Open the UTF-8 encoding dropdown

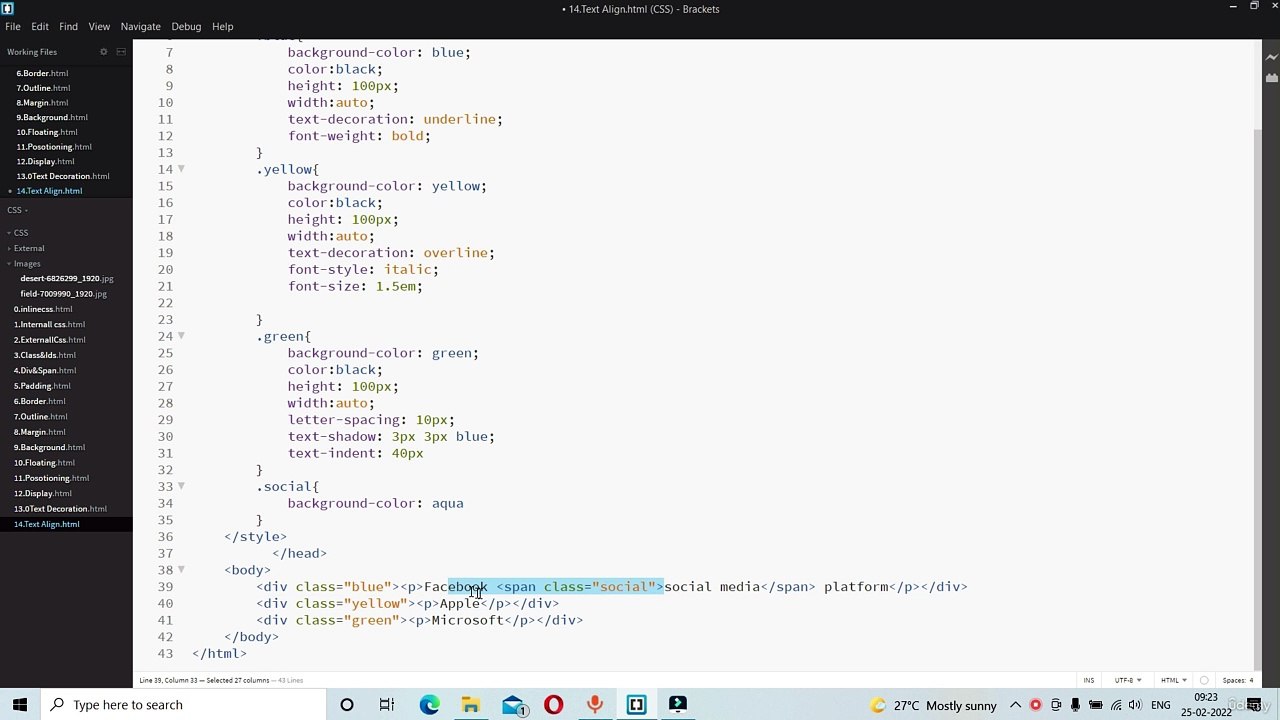tap(1127, 680)
